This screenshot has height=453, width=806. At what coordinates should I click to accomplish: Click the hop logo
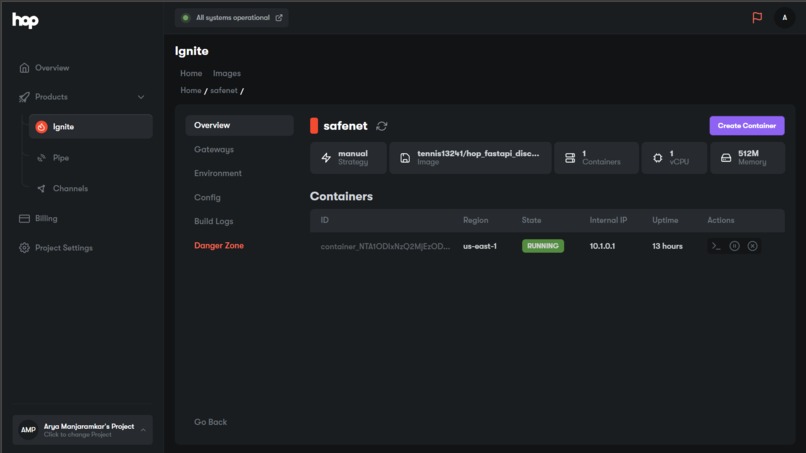point(25,20)
